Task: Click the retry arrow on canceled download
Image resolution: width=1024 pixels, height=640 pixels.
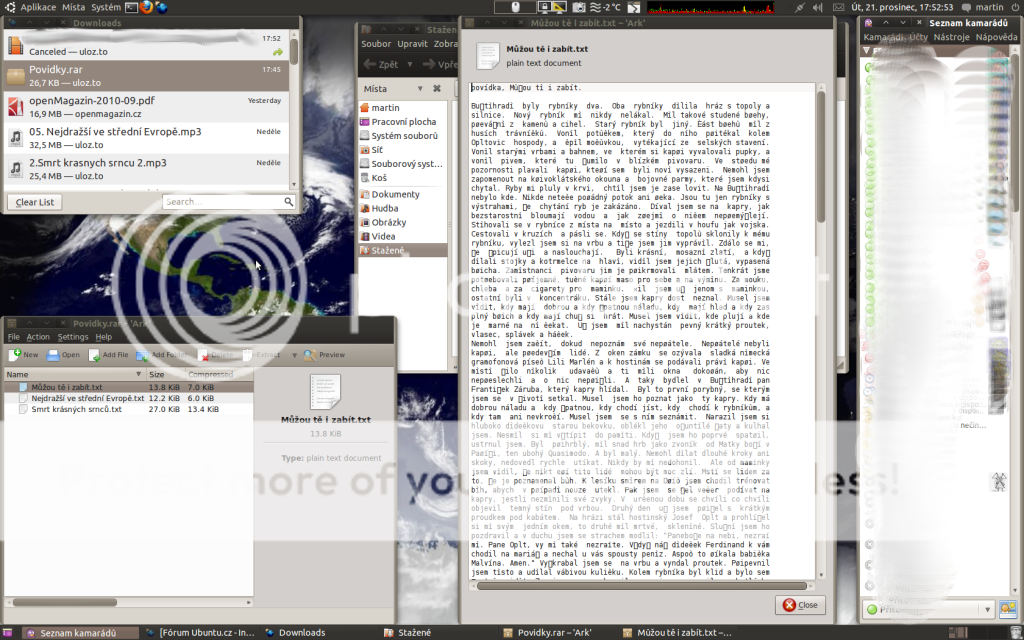Action: (277, 51)
